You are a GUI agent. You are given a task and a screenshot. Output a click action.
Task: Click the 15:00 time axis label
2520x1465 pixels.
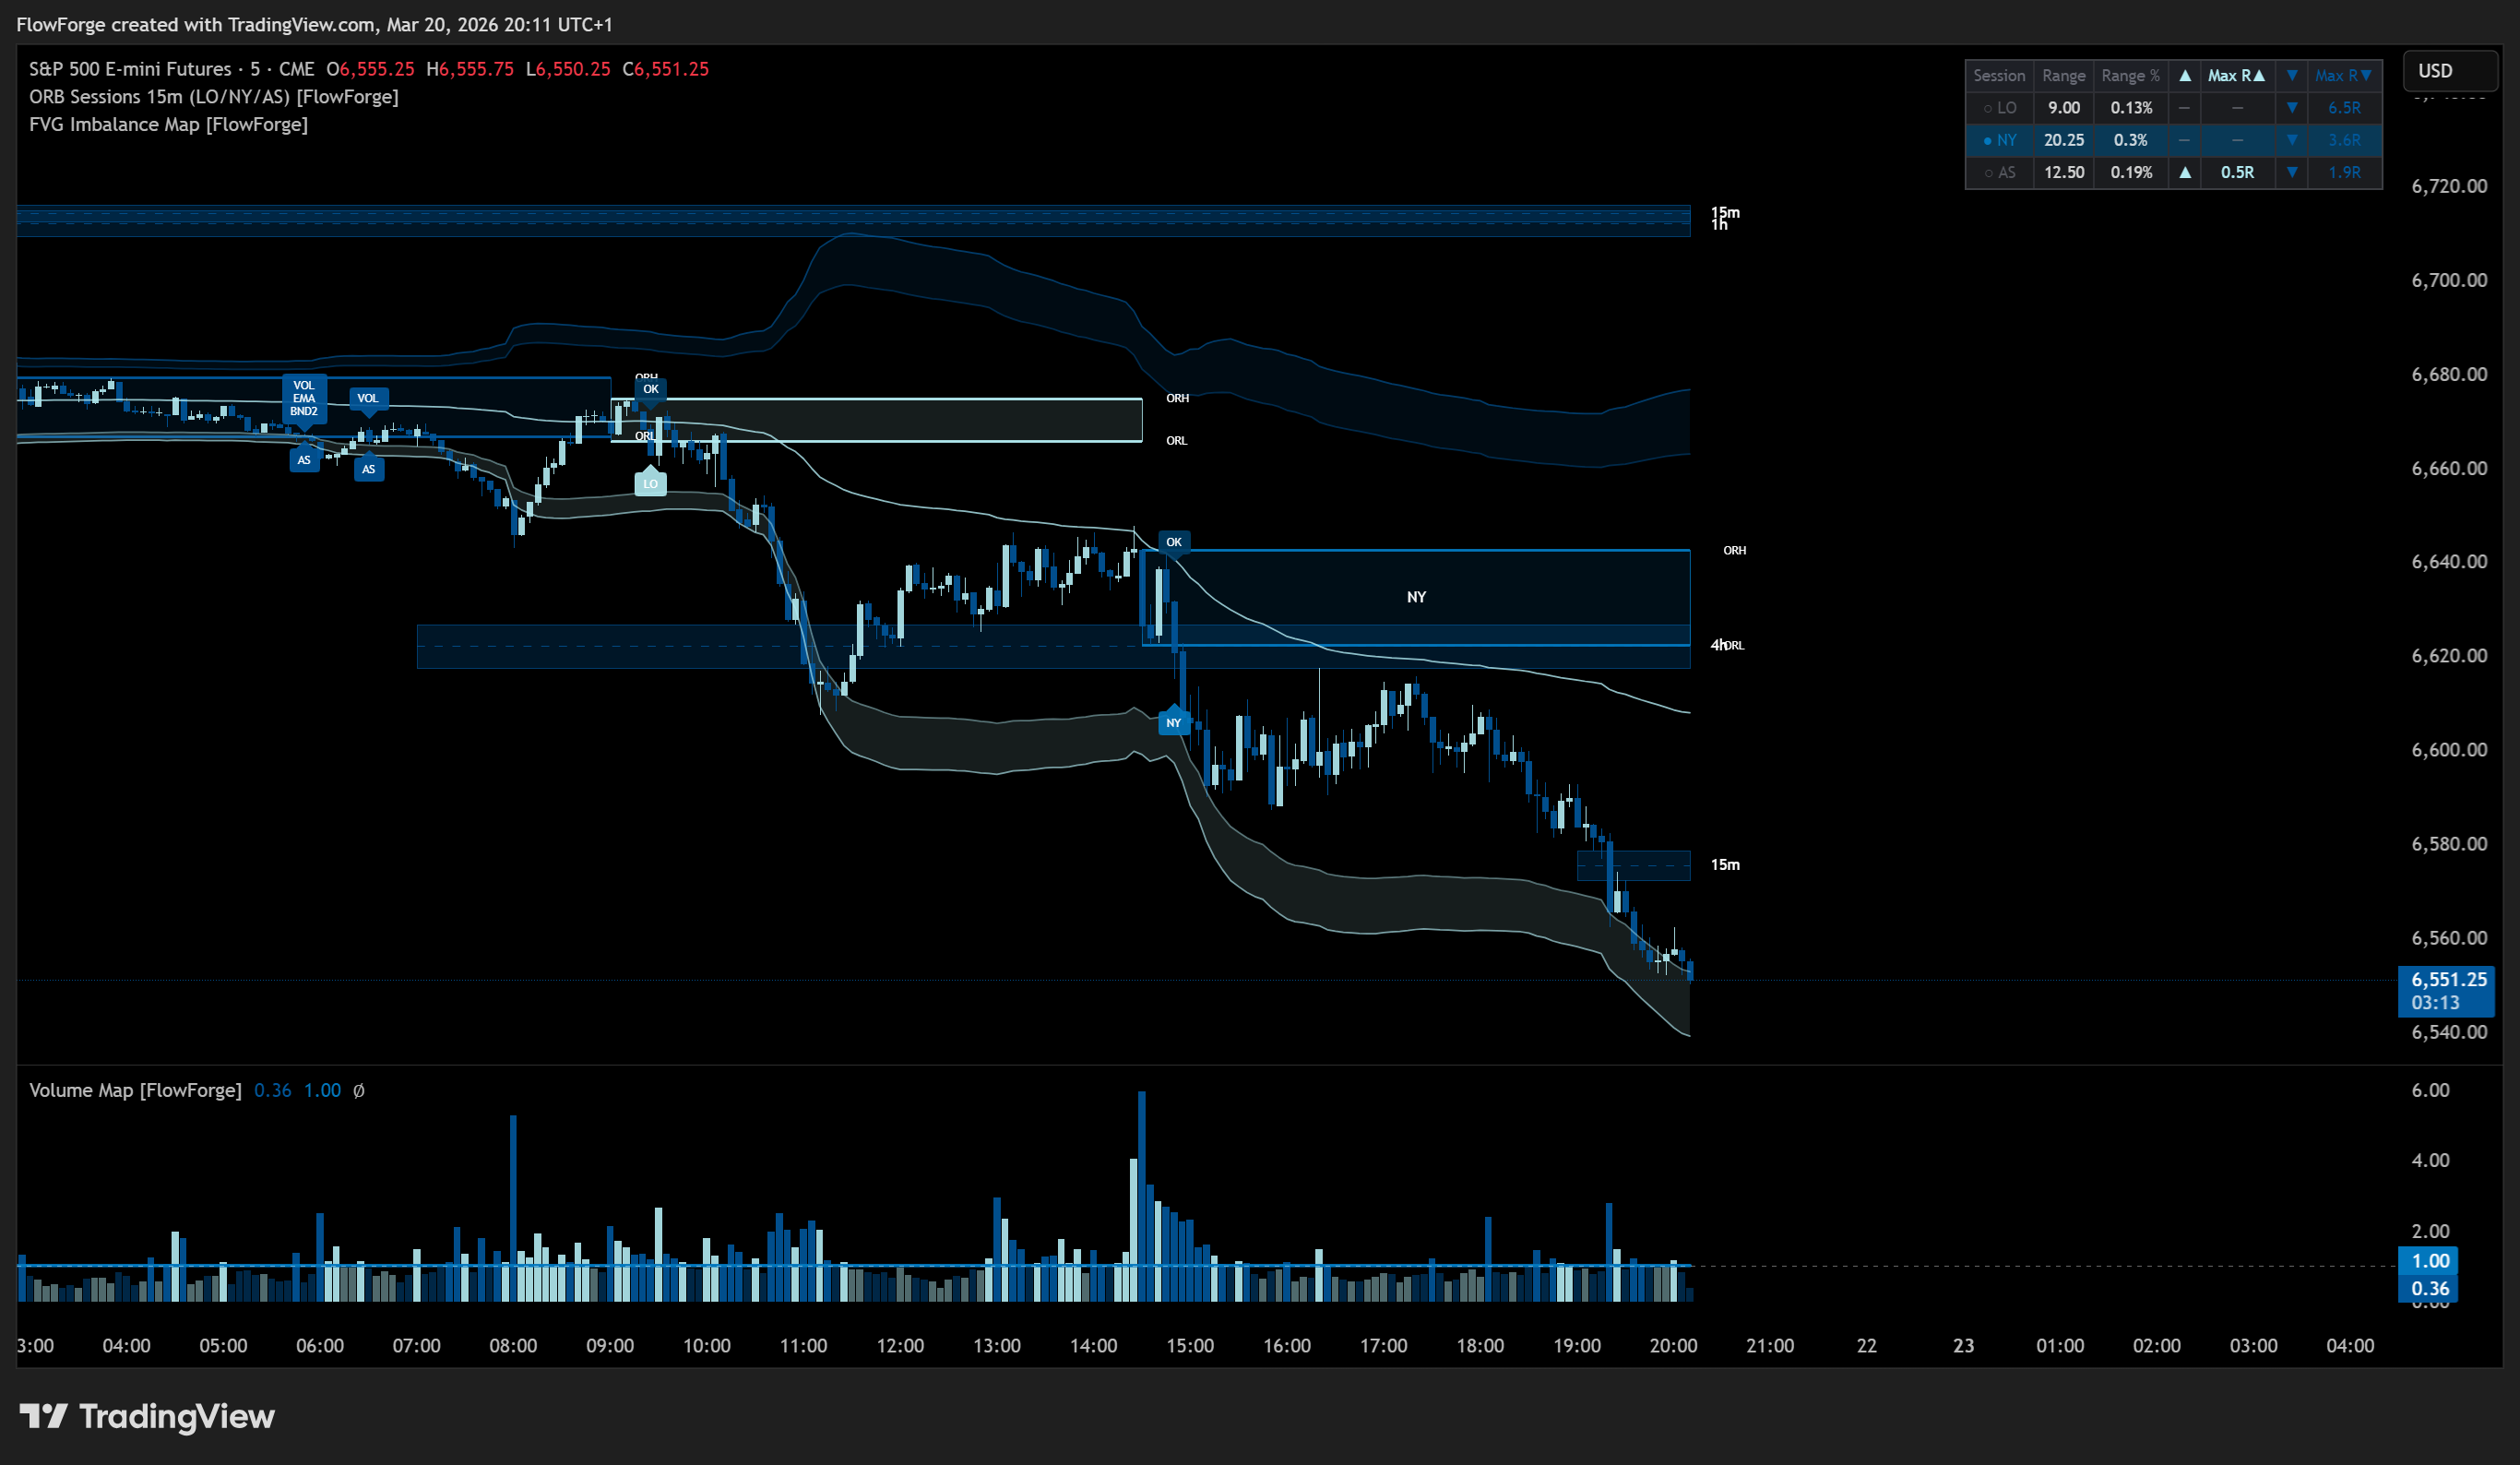pos(1190,1346)
